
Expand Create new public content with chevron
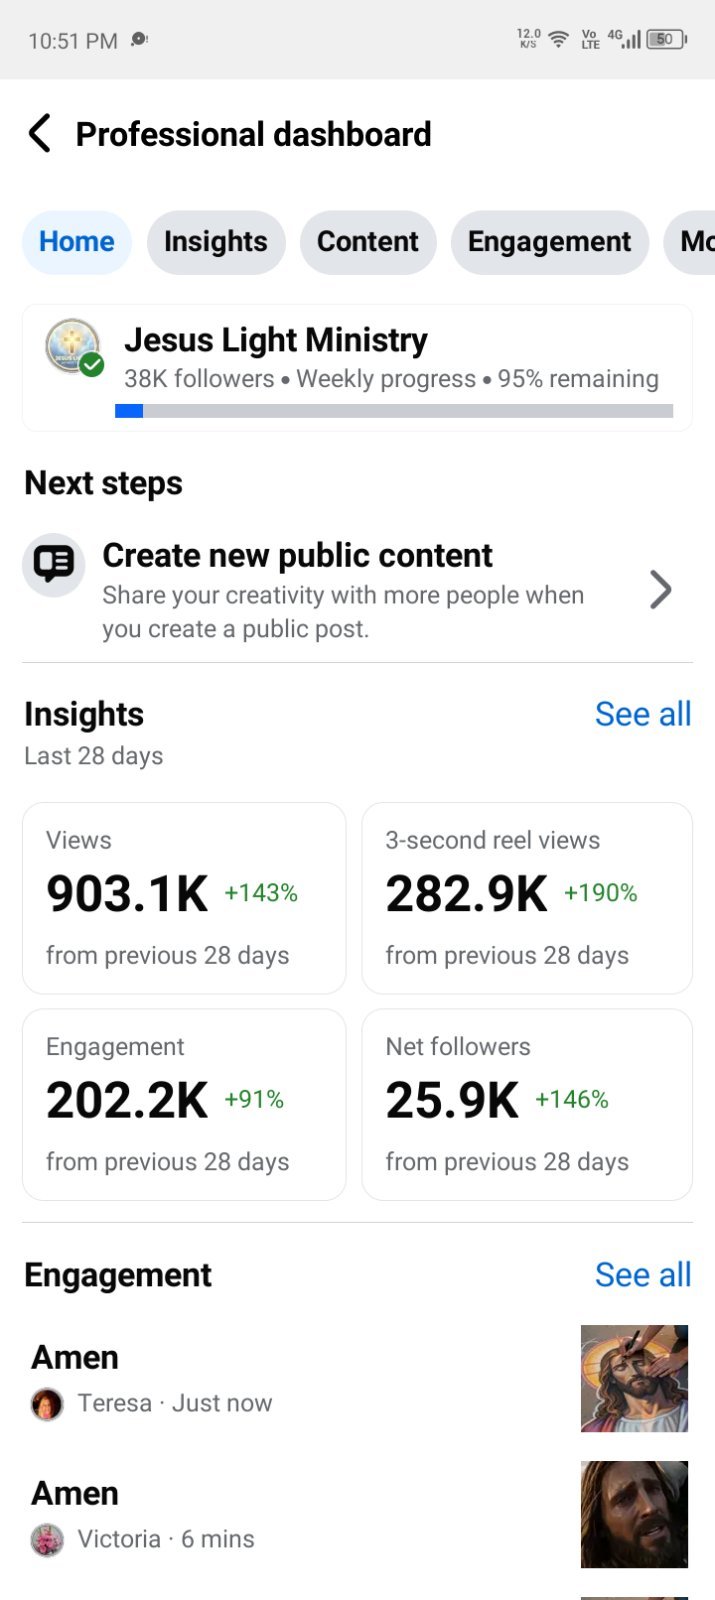[660, 590]
